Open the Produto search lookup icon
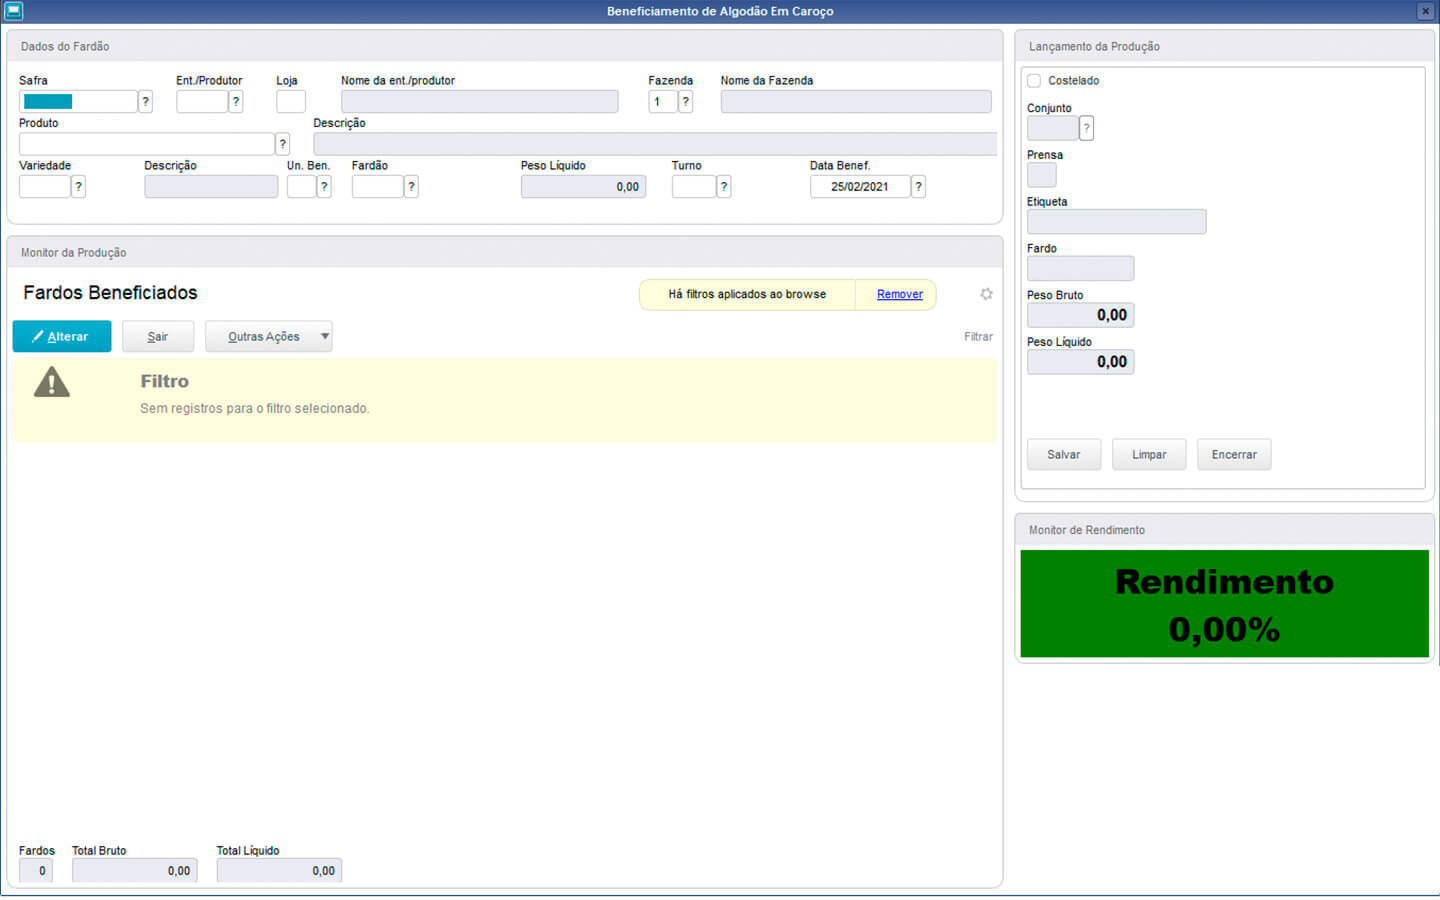 282,144
